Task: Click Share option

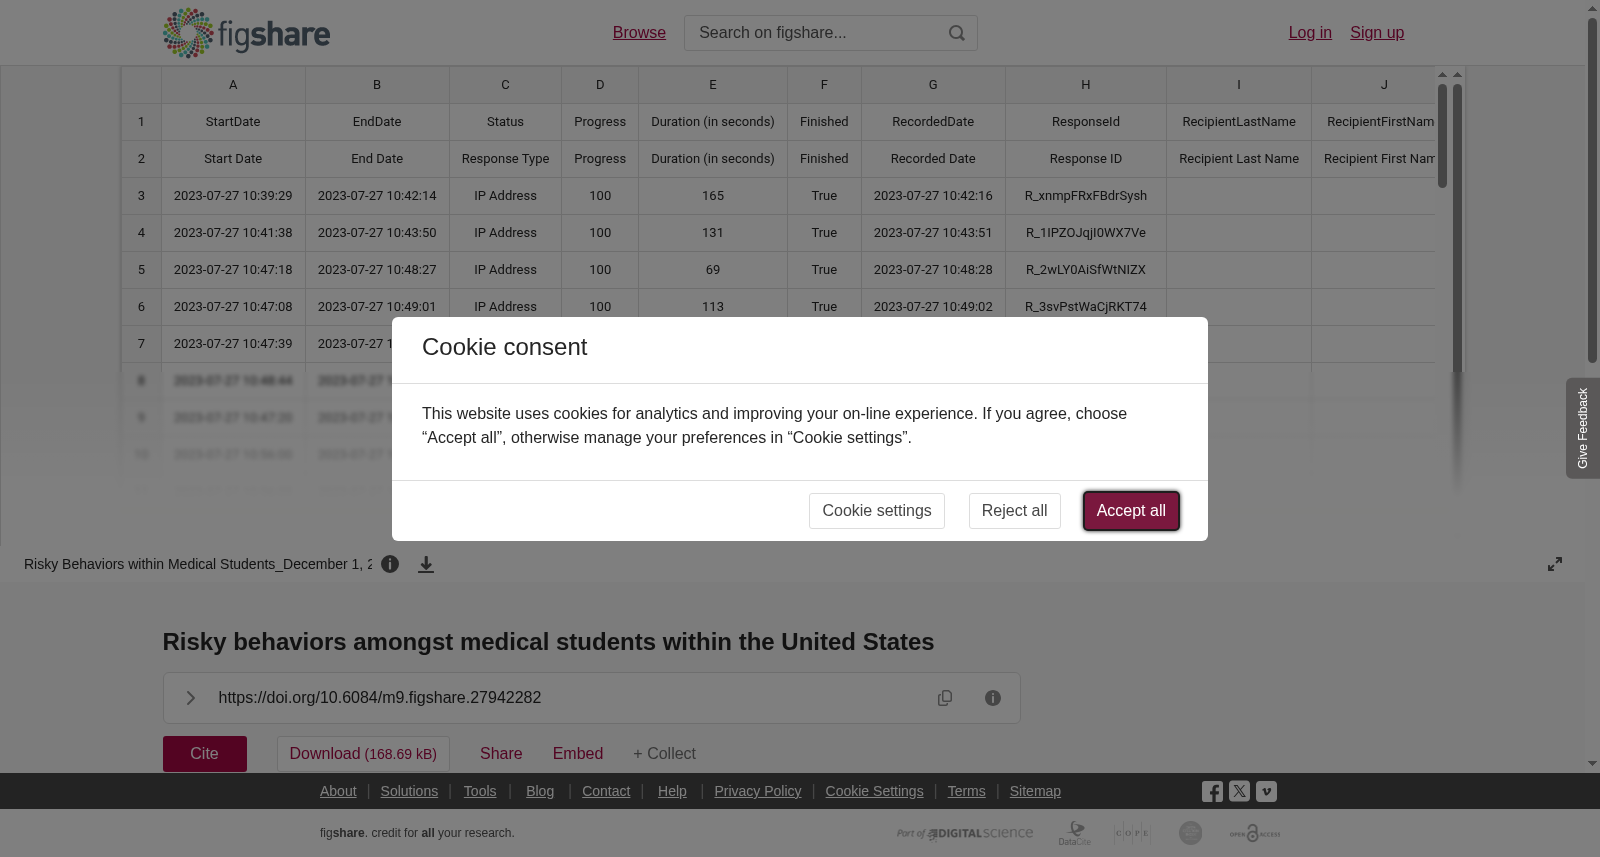Action: coord(501,754)
